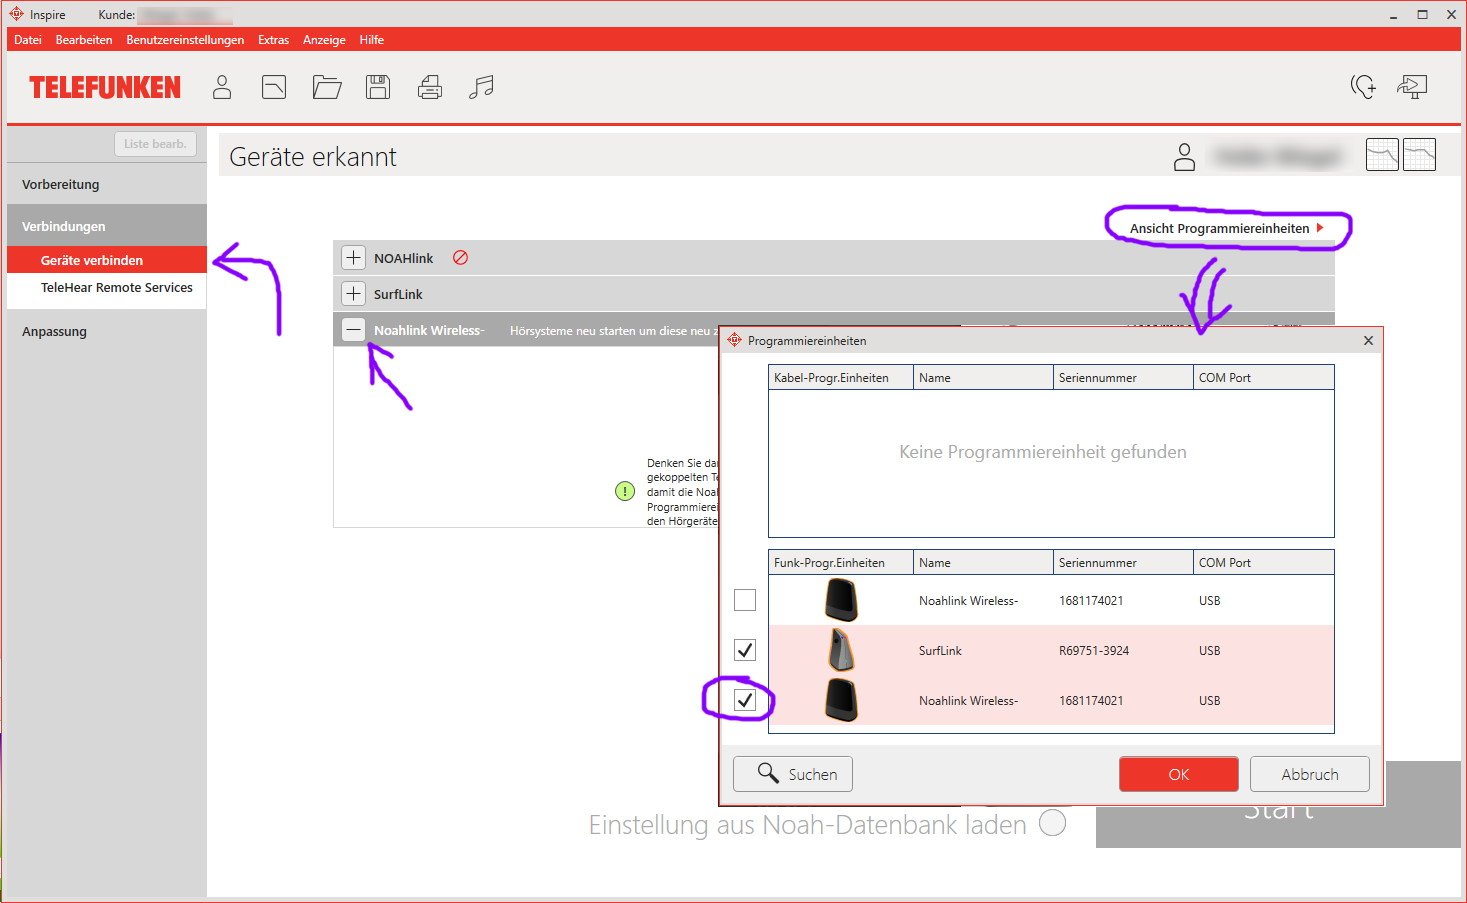Close the Programmiereinheiten dialog

[x=1368, y=341]
